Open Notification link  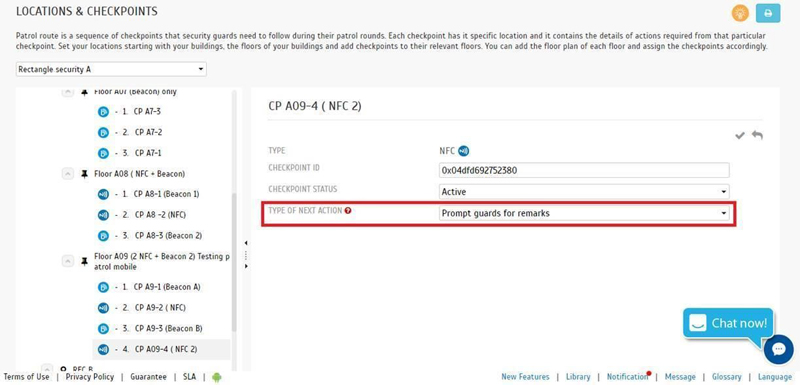click(x=627, y=377)
